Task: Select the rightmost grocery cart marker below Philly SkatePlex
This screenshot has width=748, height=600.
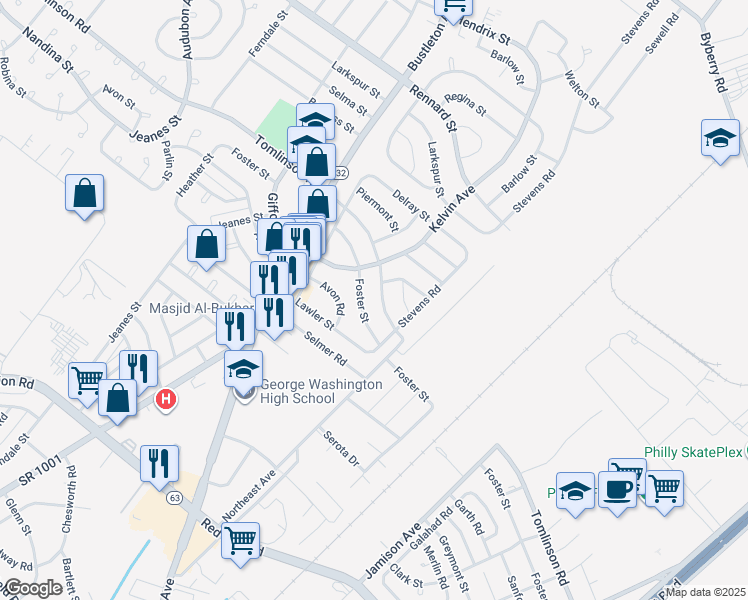Action: tap(665, 493)
